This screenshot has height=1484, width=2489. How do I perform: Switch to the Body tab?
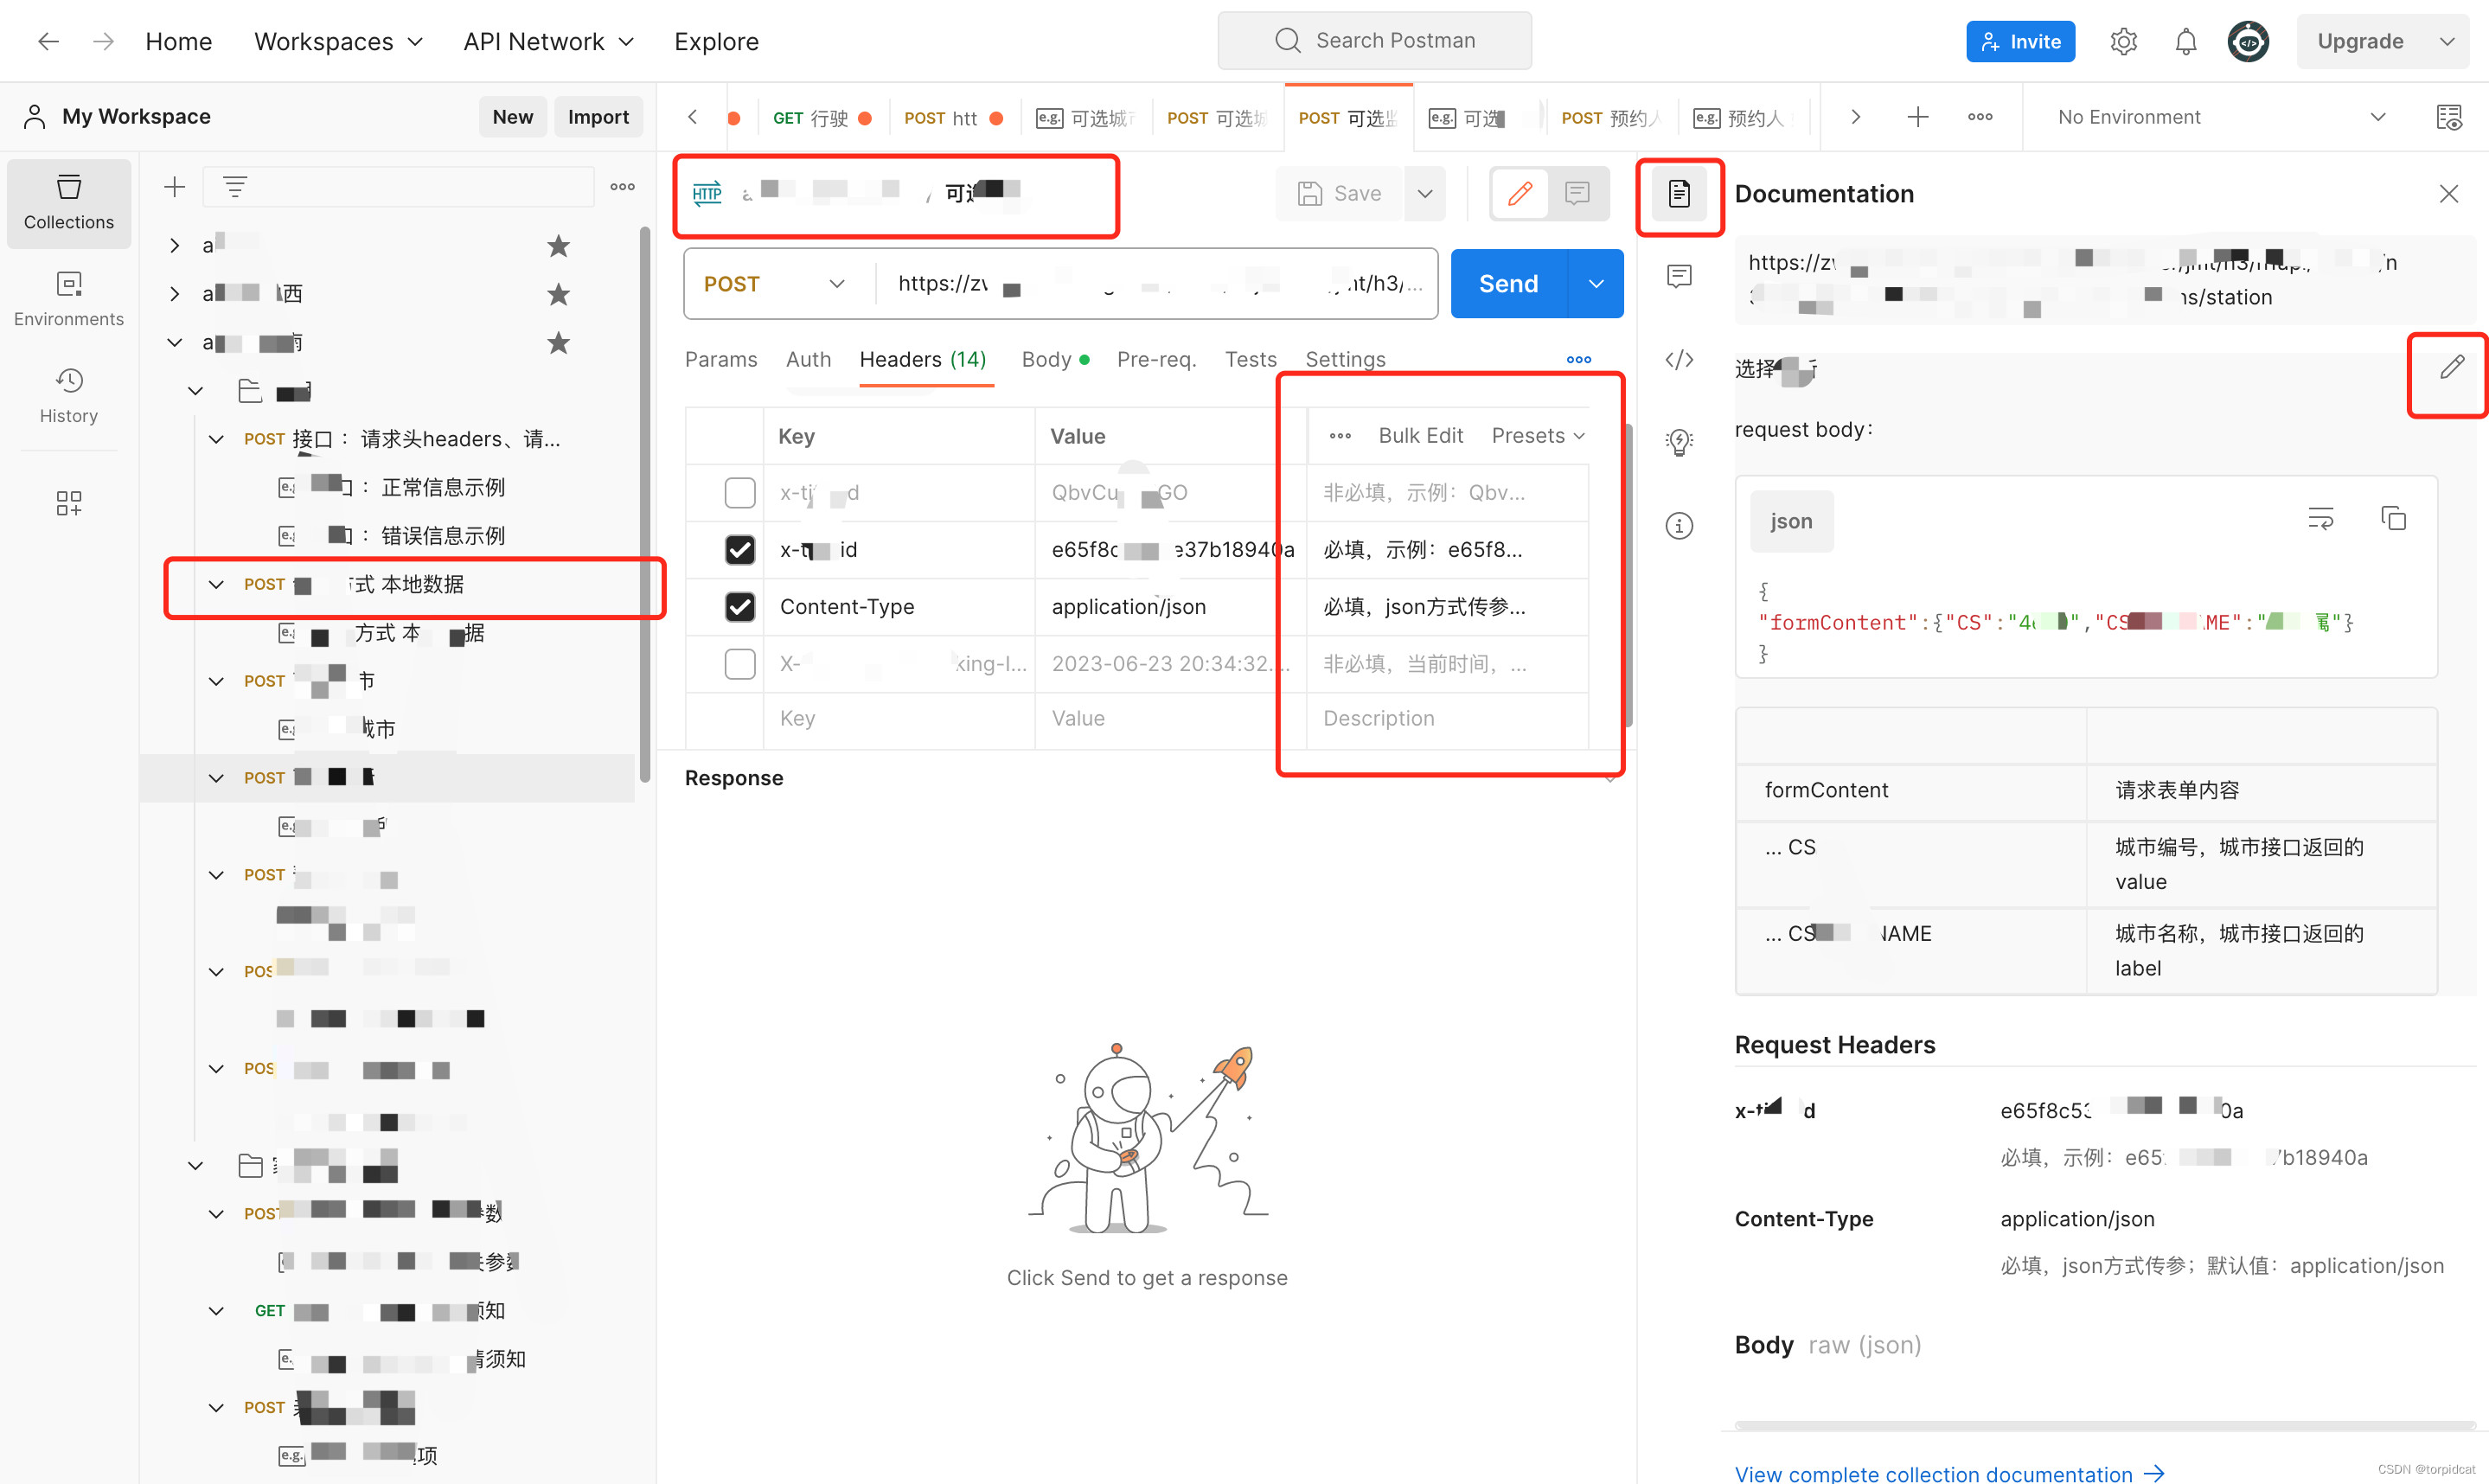1046,359
